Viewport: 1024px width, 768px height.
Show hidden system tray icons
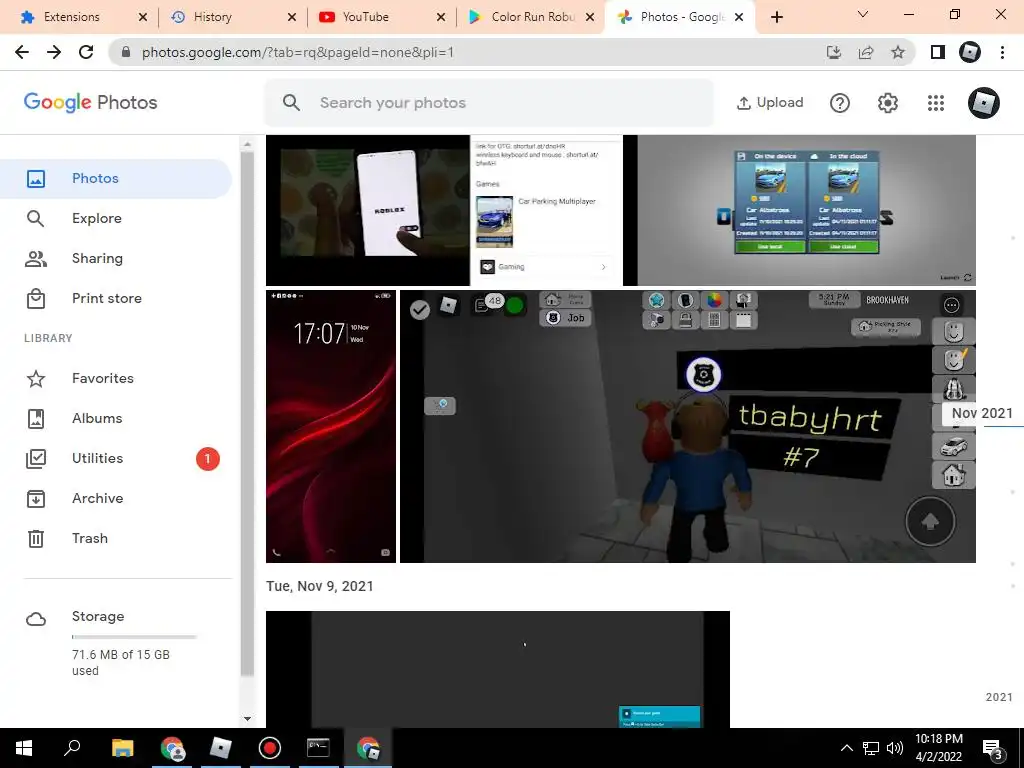point(846,748)
